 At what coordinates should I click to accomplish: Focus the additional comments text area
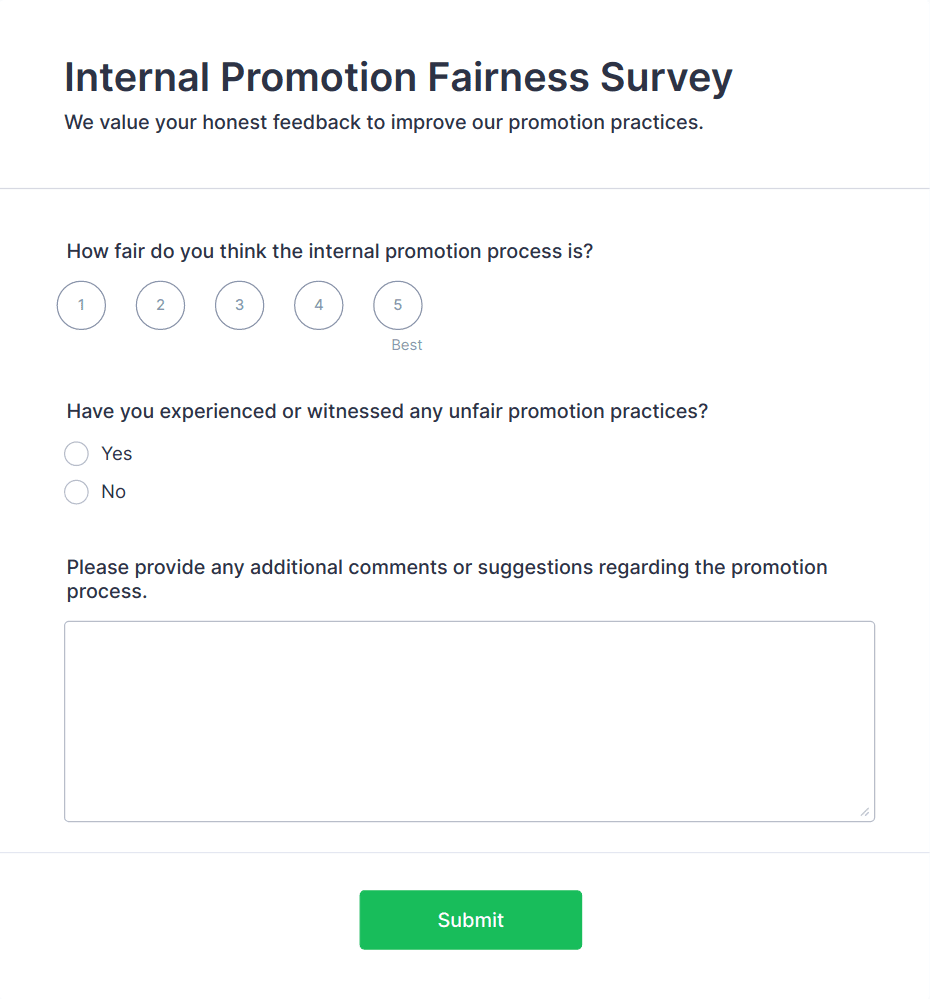pos(469,721)
